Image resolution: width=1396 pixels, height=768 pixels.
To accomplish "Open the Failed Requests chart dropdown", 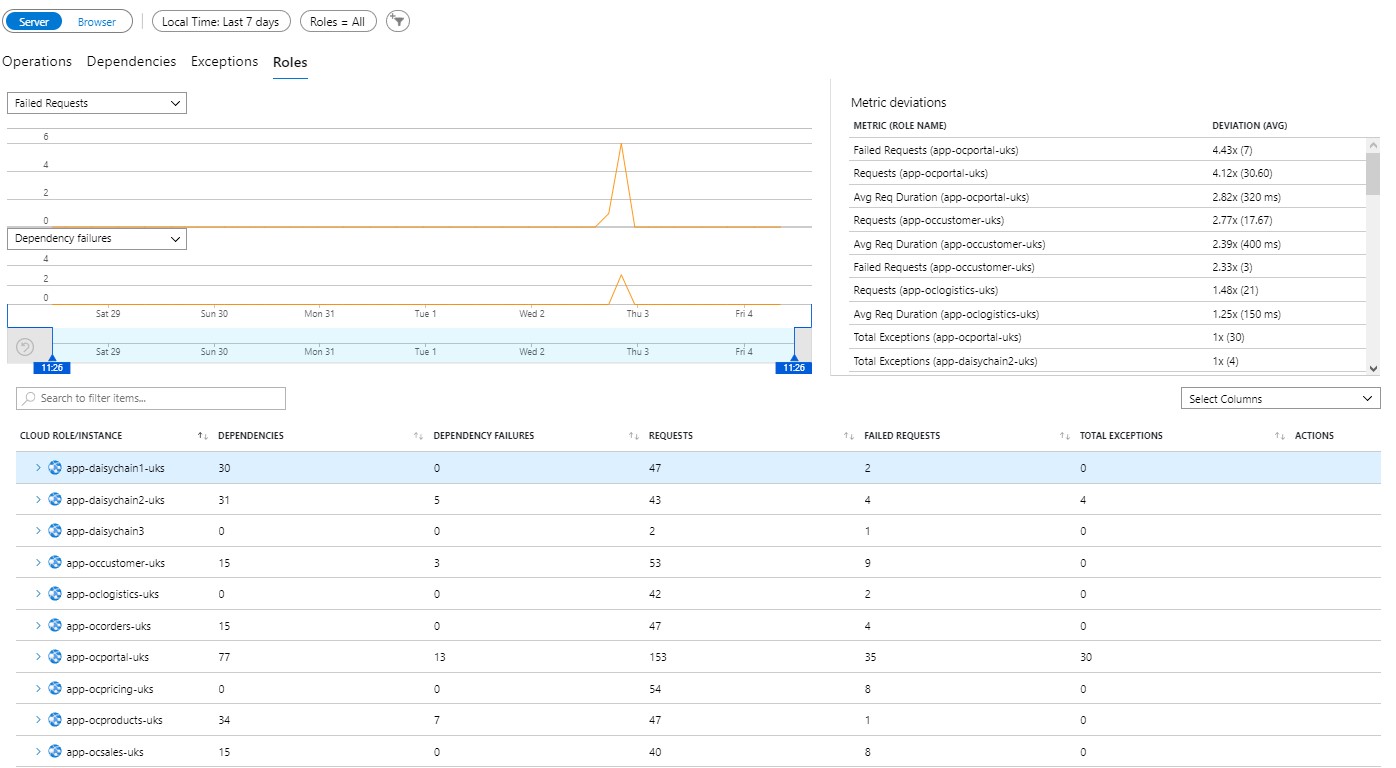I will [x=97, y=103].
